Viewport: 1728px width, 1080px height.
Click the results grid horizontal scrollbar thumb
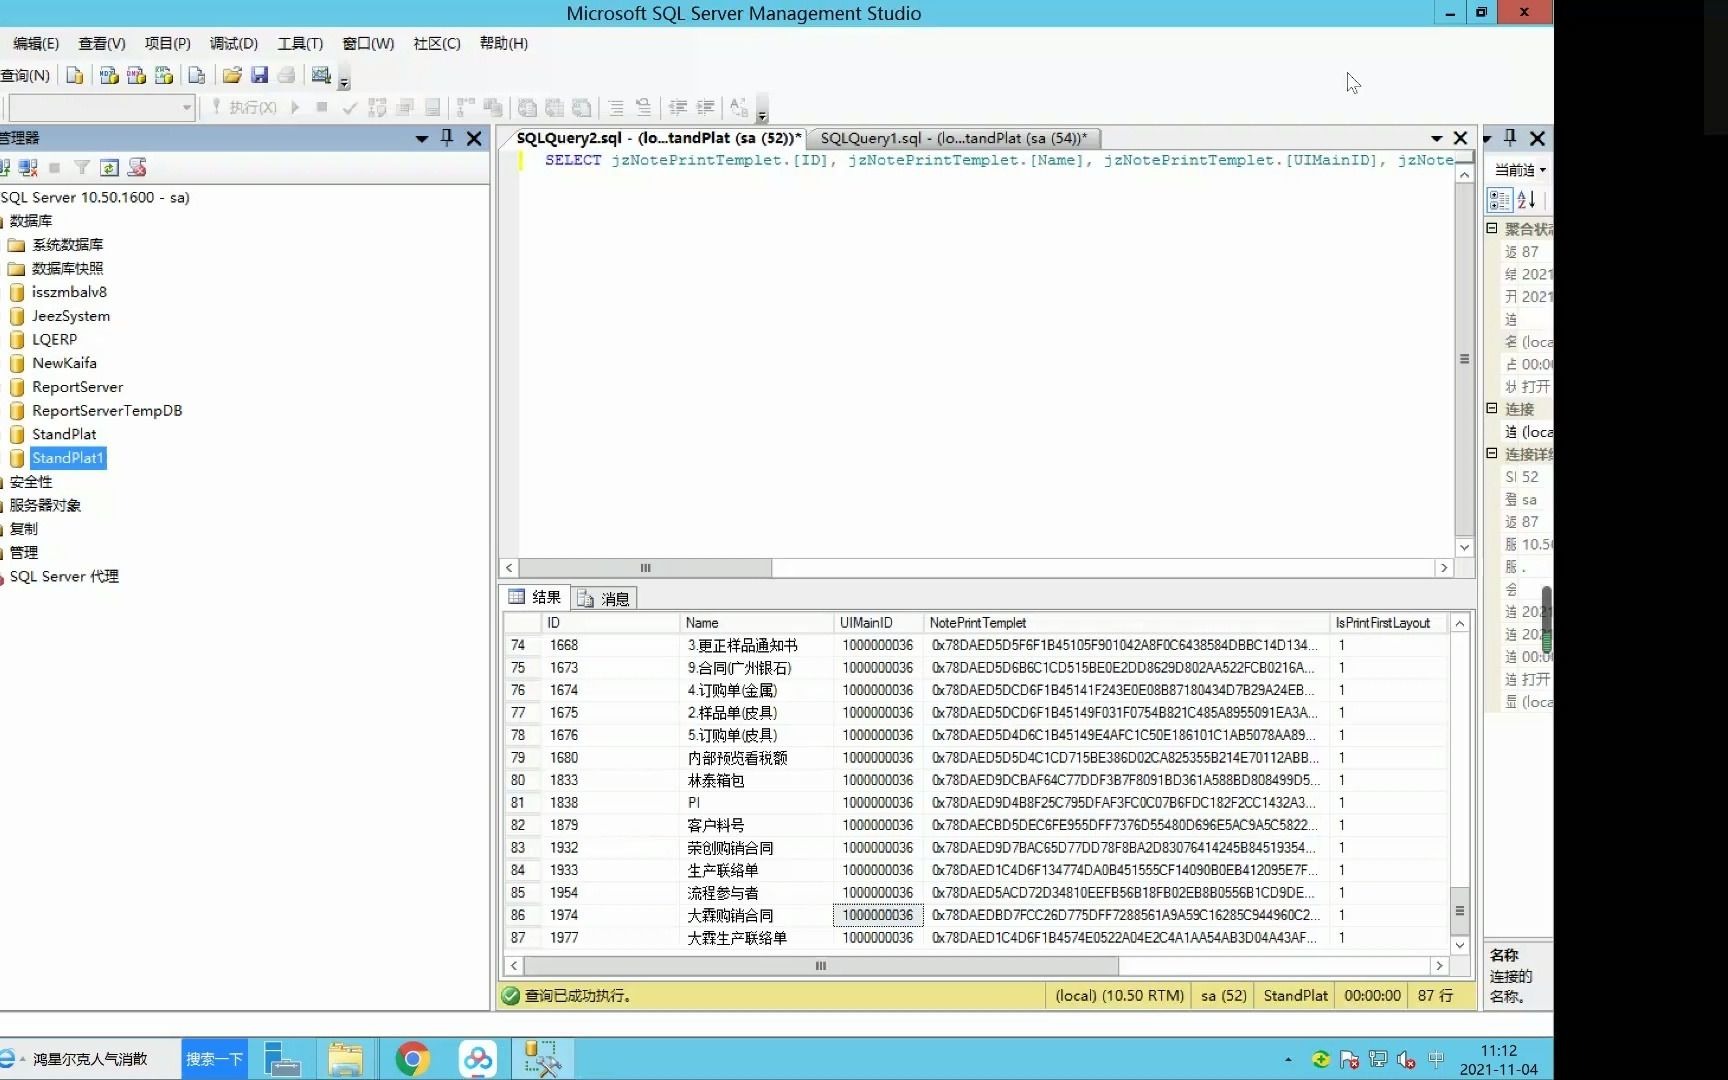(x=821, y=966)
